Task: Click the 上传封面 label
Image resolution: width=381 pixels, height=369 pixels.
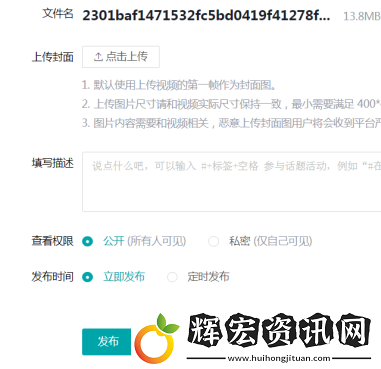Action: tap(53, 57)
